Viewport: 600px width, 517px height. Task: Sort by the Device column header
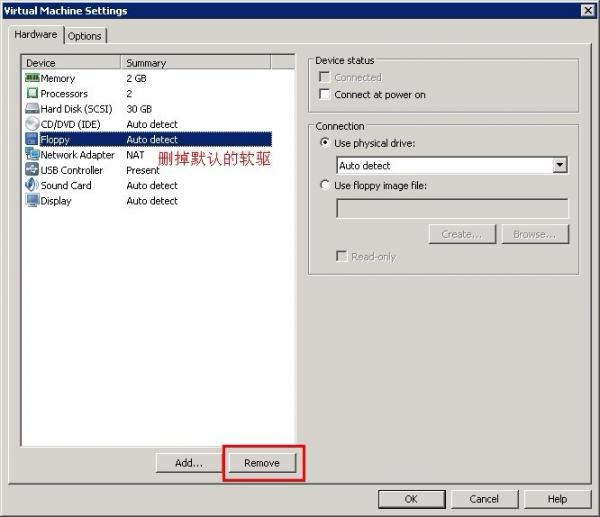point(72,63)
